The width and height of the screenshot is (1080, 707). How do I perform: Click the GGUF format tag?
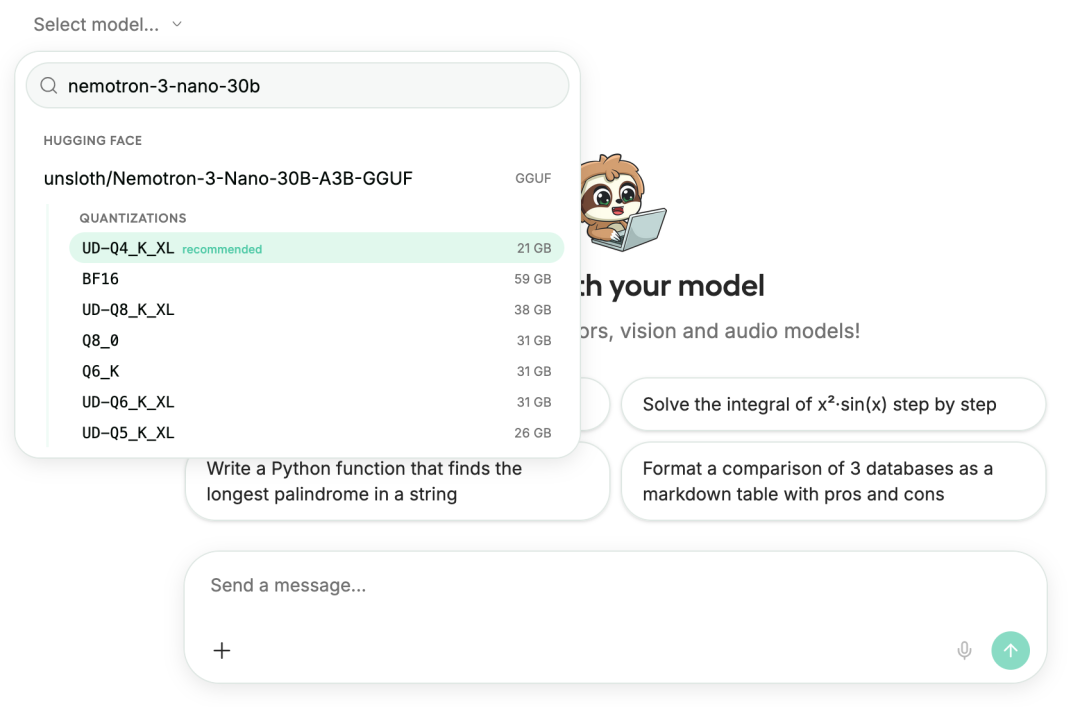[533, 178]
